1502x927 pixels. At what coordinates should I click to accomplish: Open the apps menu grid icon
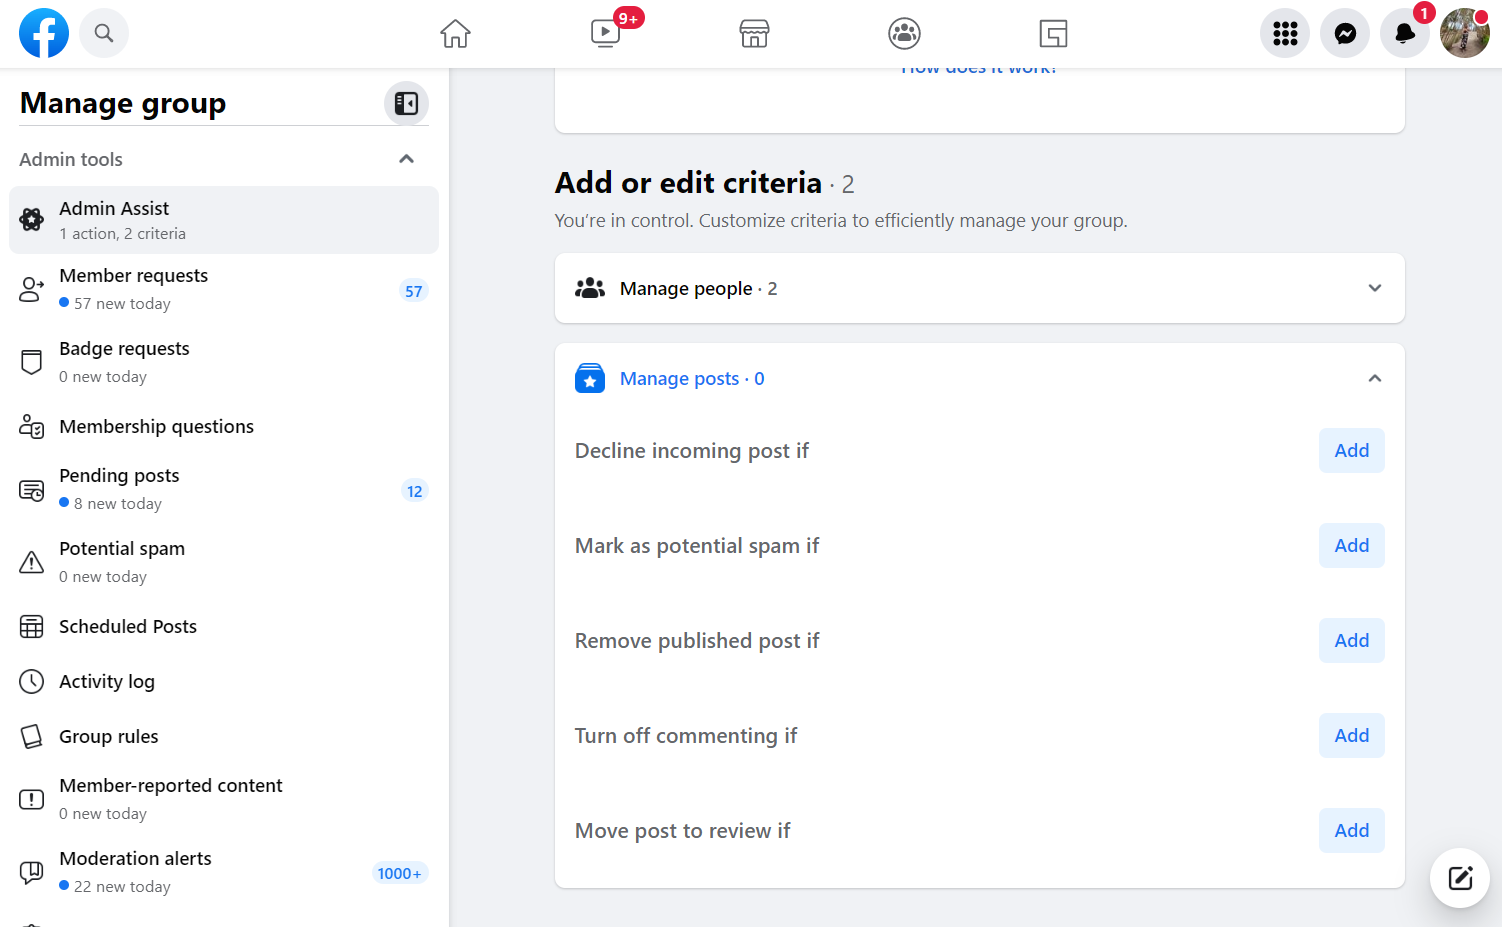click(1285, 33)
